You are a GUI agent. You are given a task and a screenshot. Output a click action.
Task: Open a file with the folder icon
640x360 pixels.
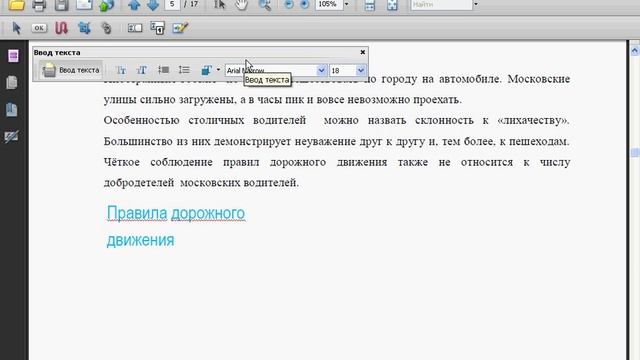coord(16,5)
